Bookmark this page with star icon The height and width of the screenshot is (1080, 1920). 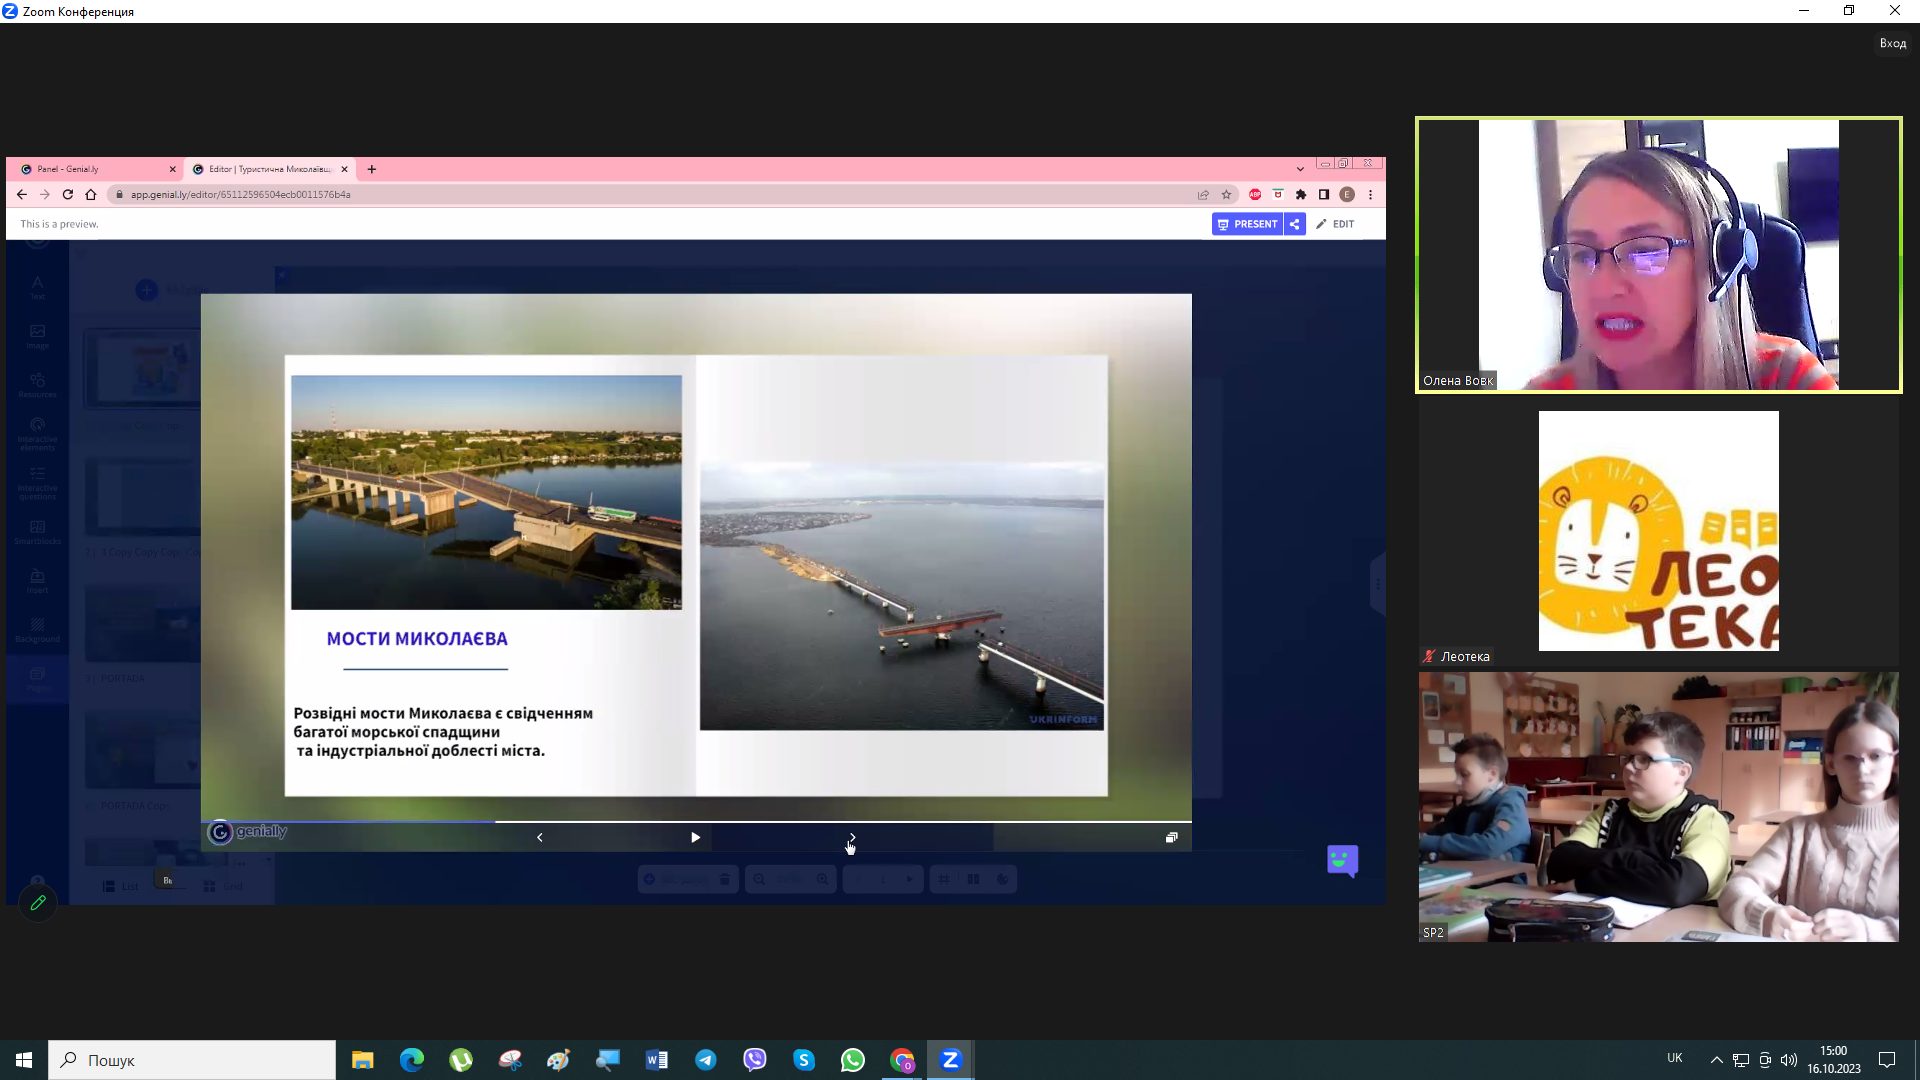coord(1227,195)
